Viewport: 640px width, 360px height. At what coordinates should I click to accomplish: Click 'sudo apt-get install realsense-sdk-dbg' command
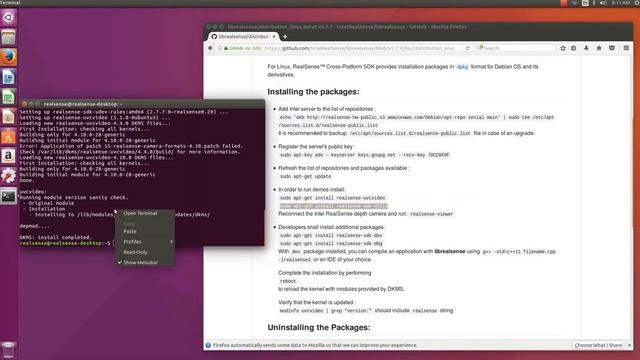point(331,244)
